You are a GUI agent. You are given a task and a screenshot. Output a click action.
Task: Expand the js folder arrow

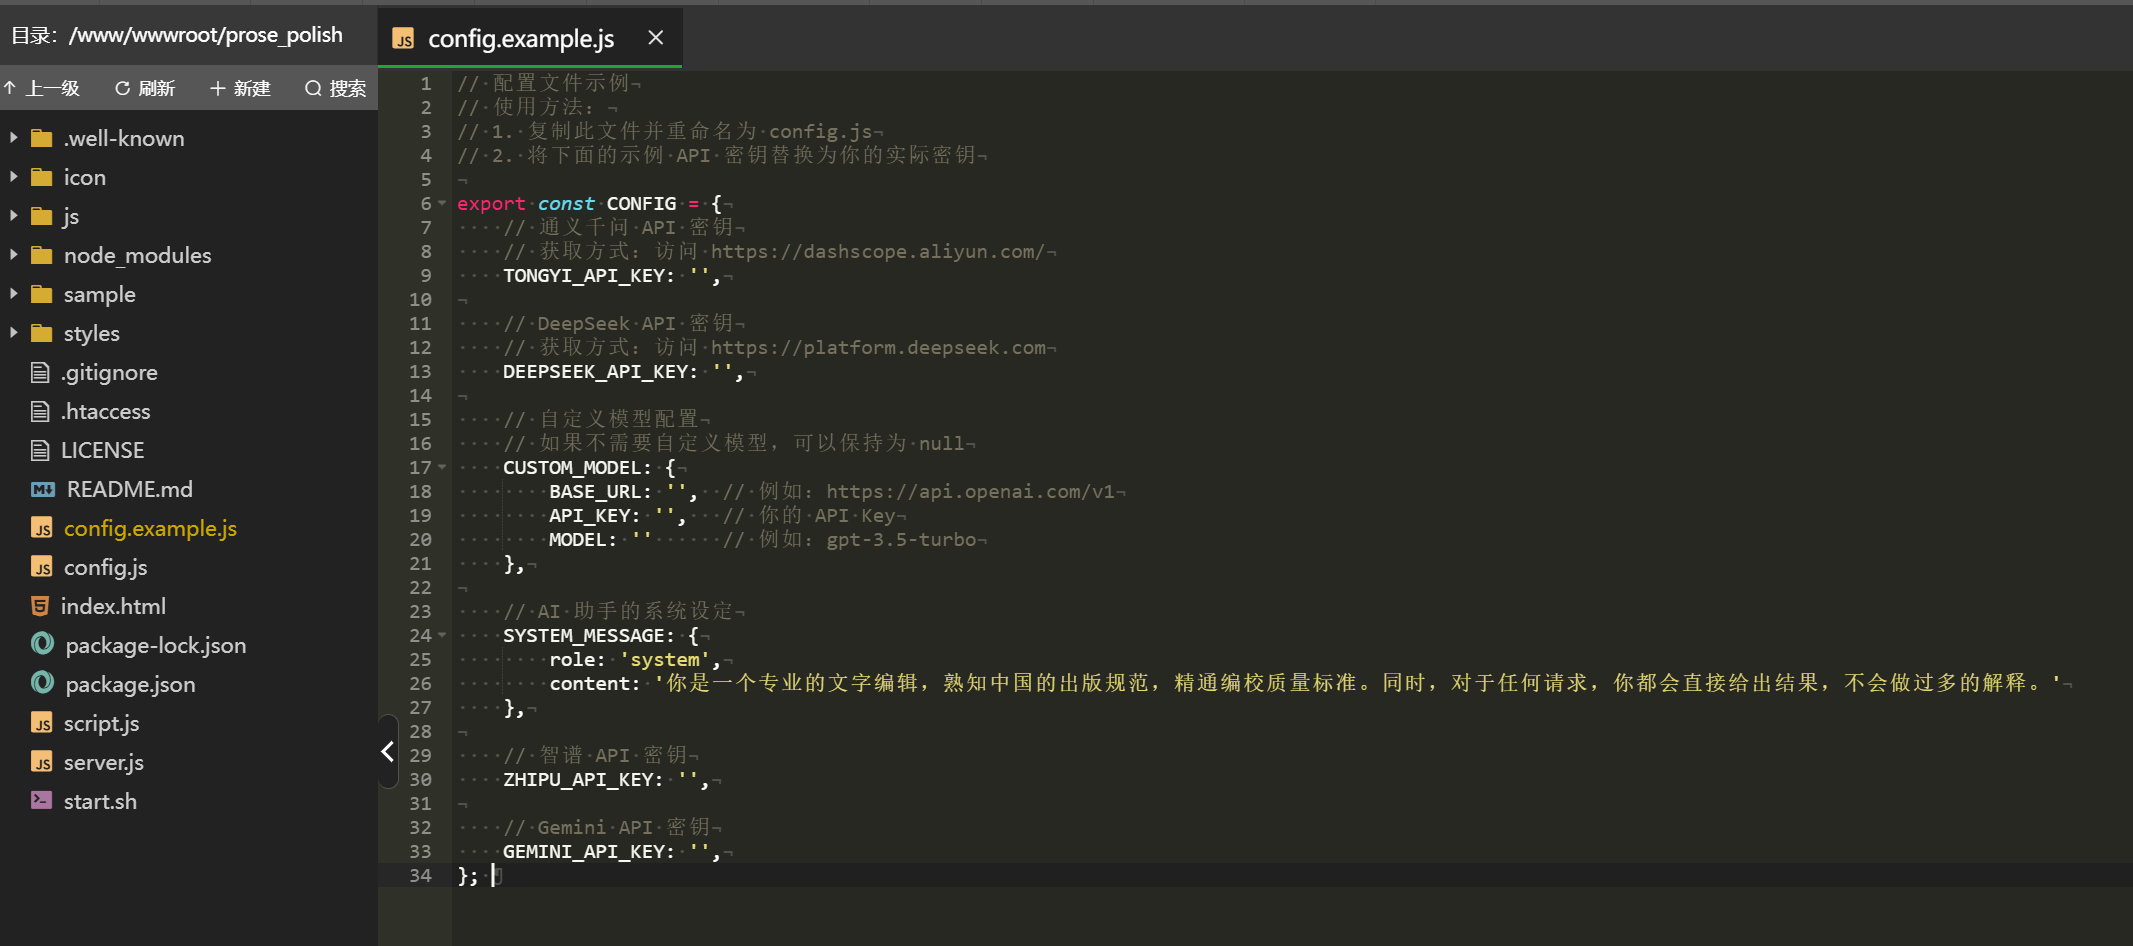tap(14, 215)
